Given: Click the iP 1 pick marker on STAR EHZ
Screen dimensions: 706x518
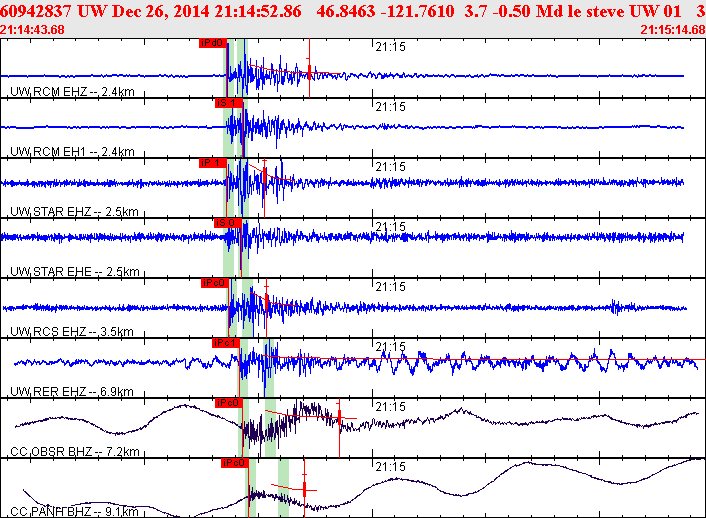Looking at the screenshot, I should pos(213,163).
